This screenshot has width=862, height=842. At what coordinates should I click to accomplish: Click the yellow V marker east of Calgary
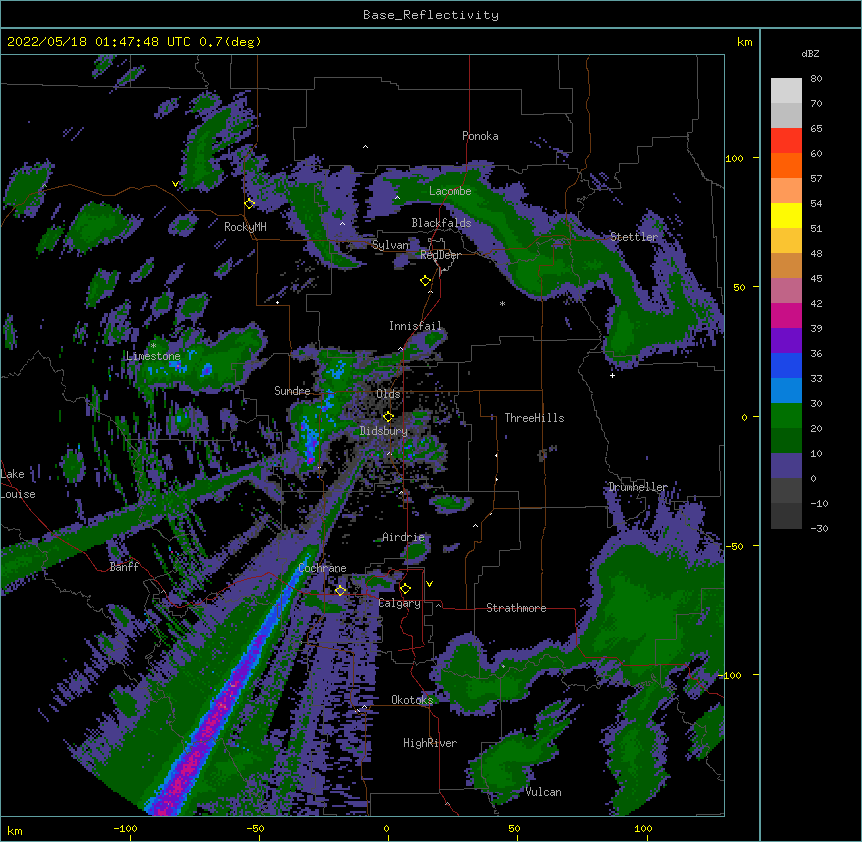click(429, 584)
